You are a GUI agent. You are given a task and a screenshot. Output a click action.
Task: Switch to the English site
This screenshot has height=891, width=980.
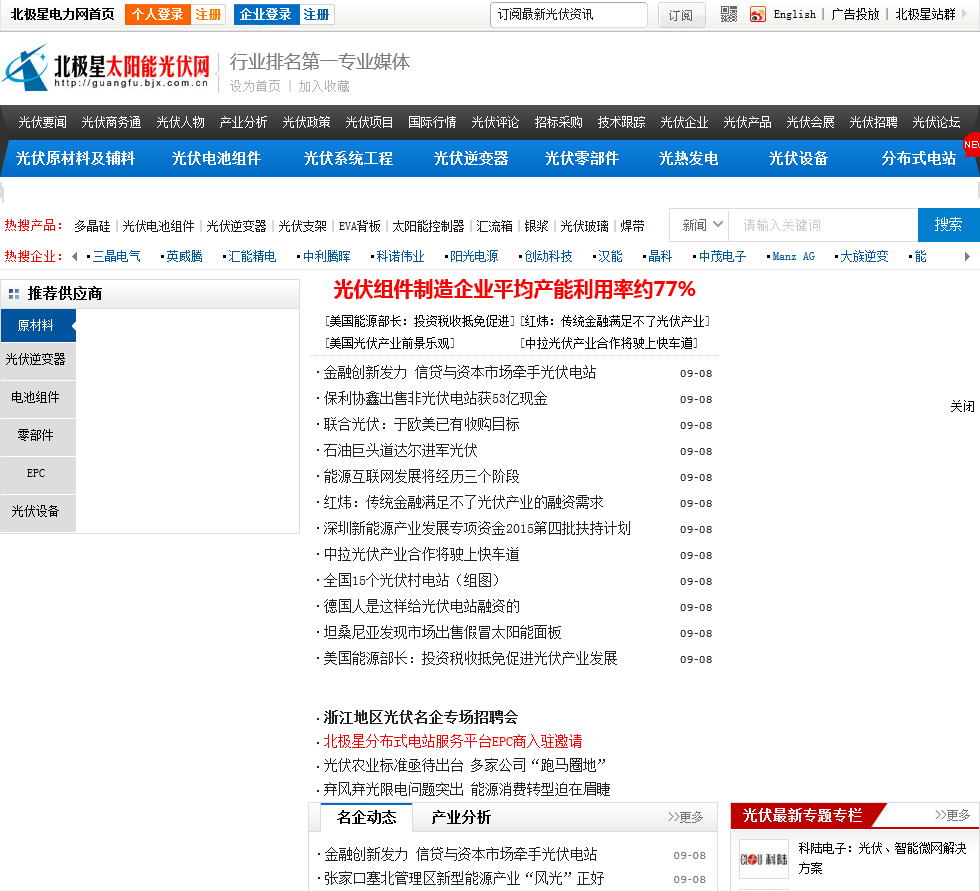pyautogui.click(x=794, y=14)
